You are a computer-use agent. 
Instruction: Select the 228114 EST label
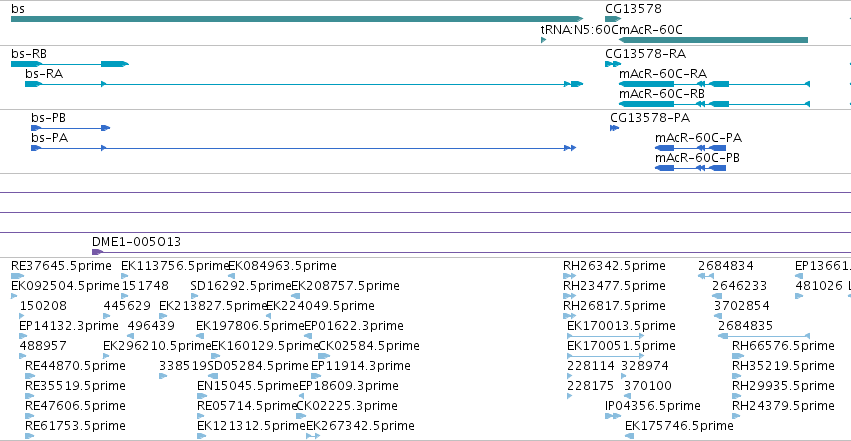[x=590, y=366]
